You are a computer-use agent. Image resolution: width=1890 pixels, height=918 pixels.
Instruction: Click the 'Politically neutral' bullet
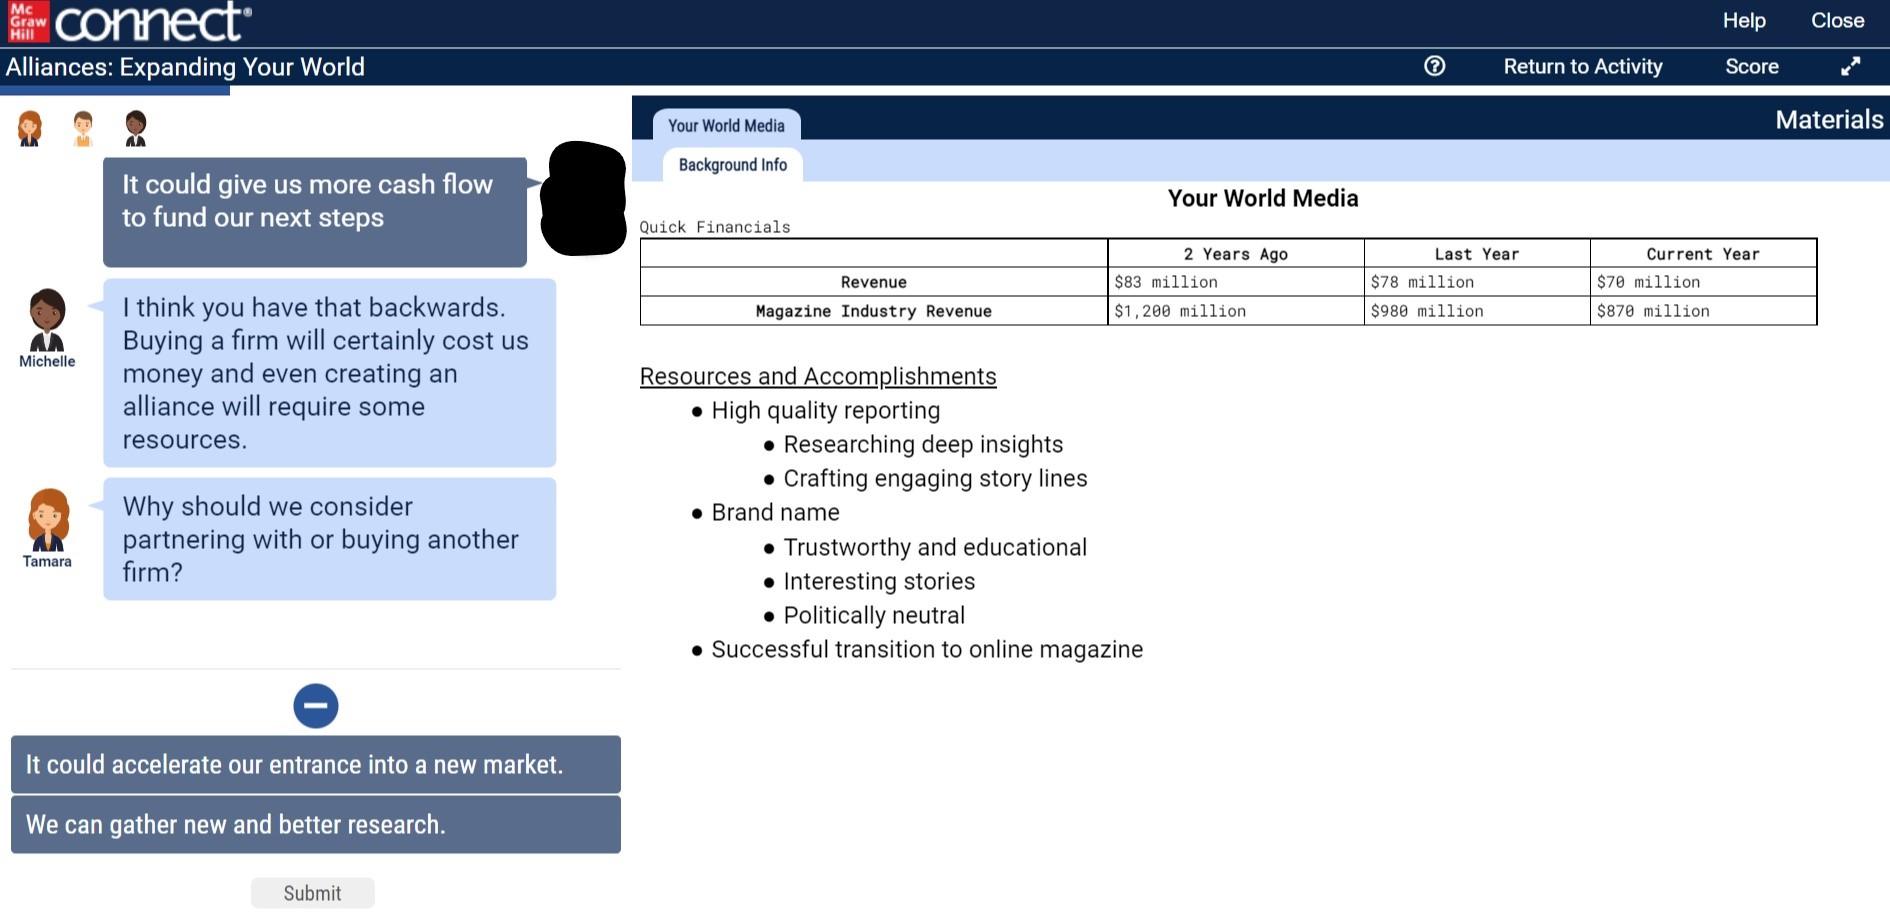point(874,615)
